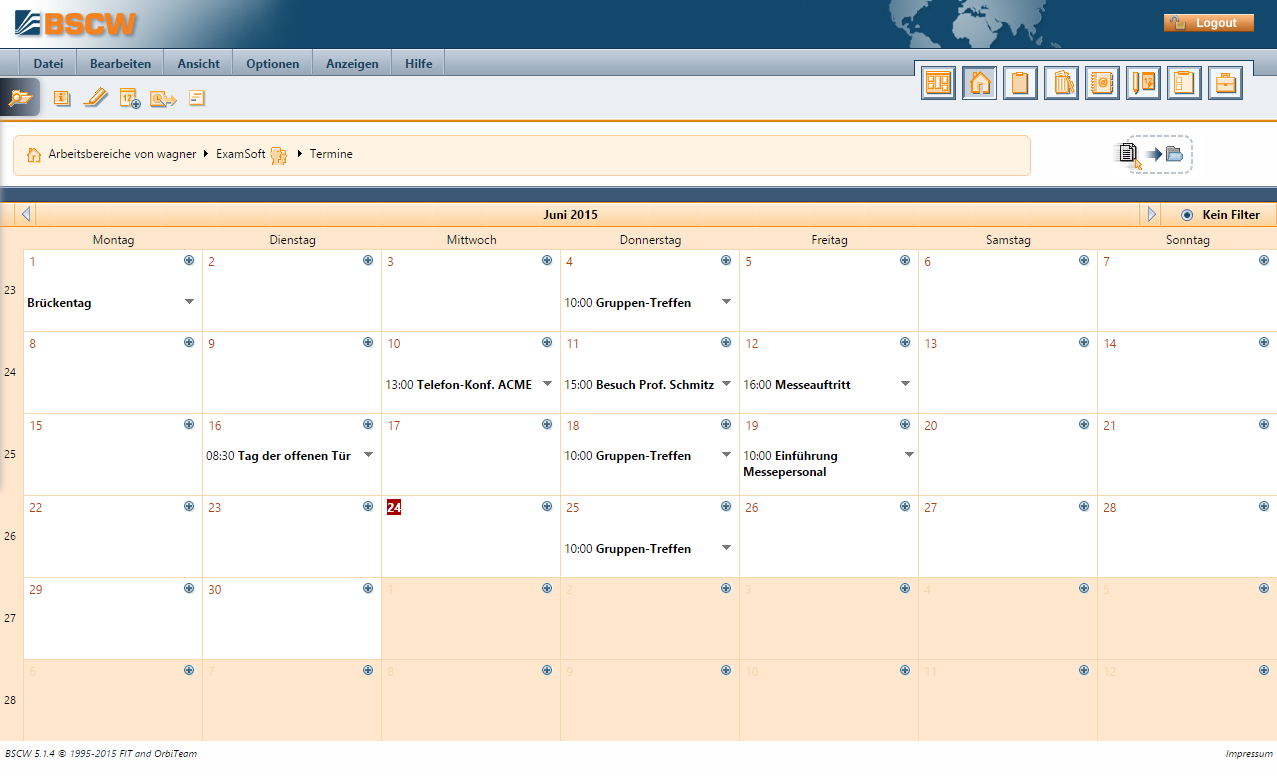The height and width of the screenshot is (776, 1277).
Task: Open ExamSoft breadcrumb link
Action: coord(240,155)
